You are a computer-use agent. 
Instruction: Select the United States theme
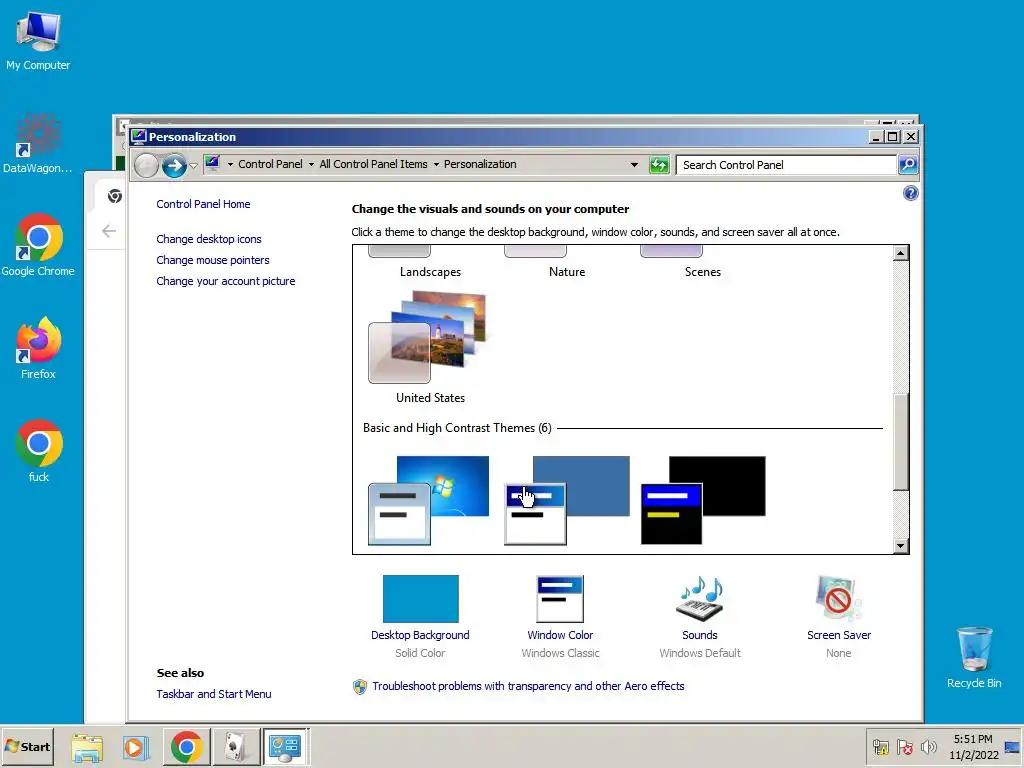click(x=429, y=347)
